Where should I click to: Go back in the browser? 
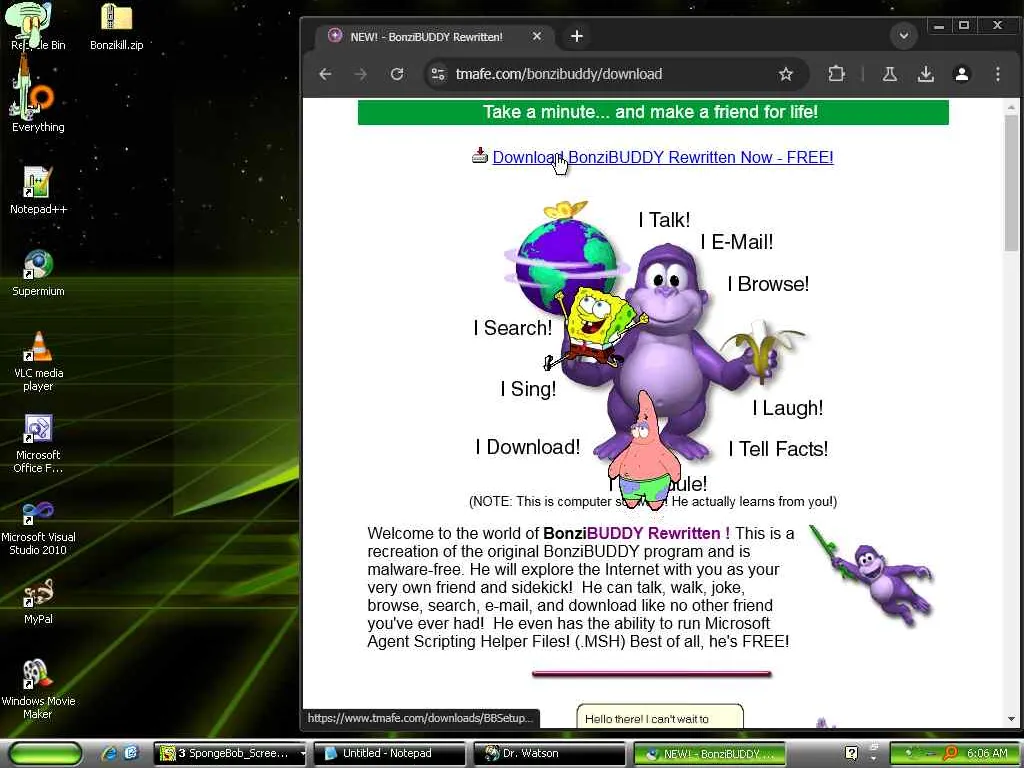[325, 74]
